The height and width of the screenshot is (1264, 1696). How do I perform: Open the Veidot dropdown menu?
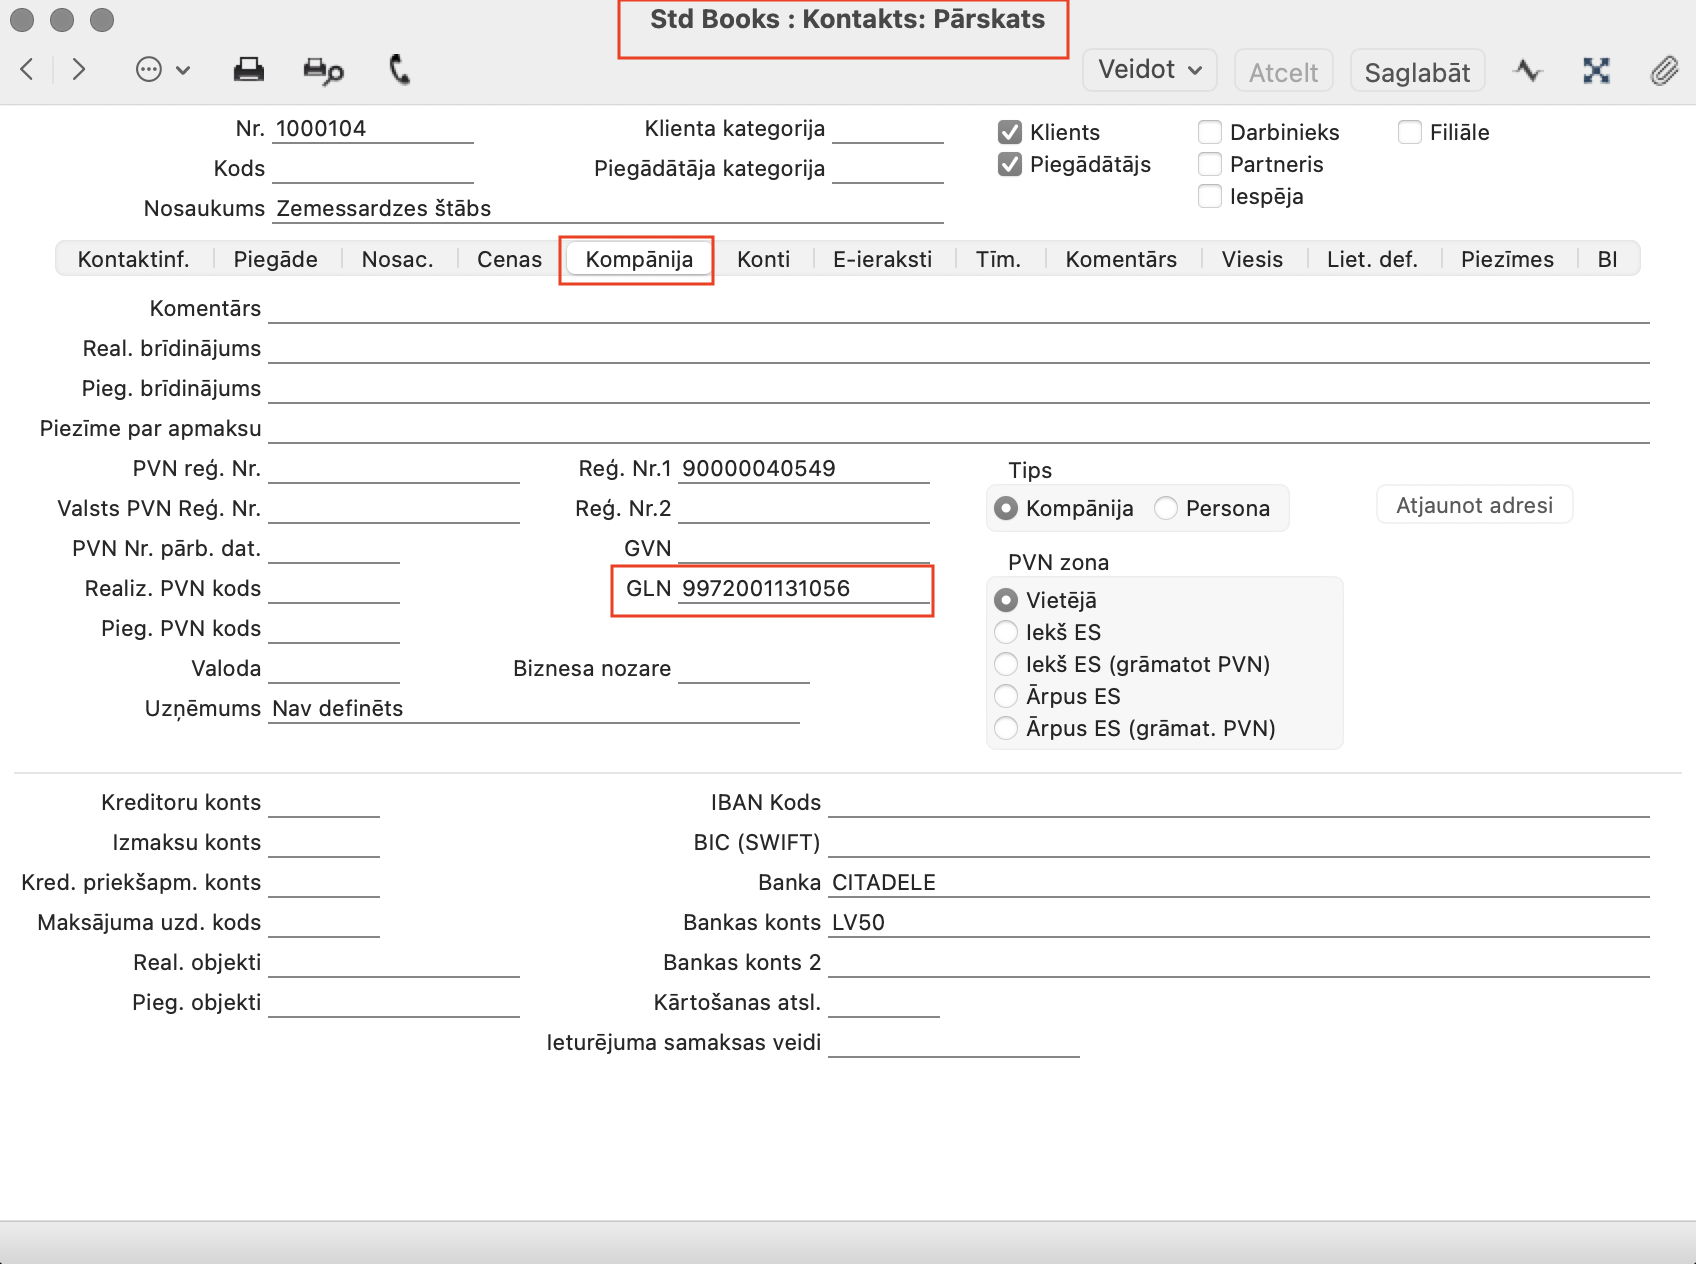(x=1149, y=70)
